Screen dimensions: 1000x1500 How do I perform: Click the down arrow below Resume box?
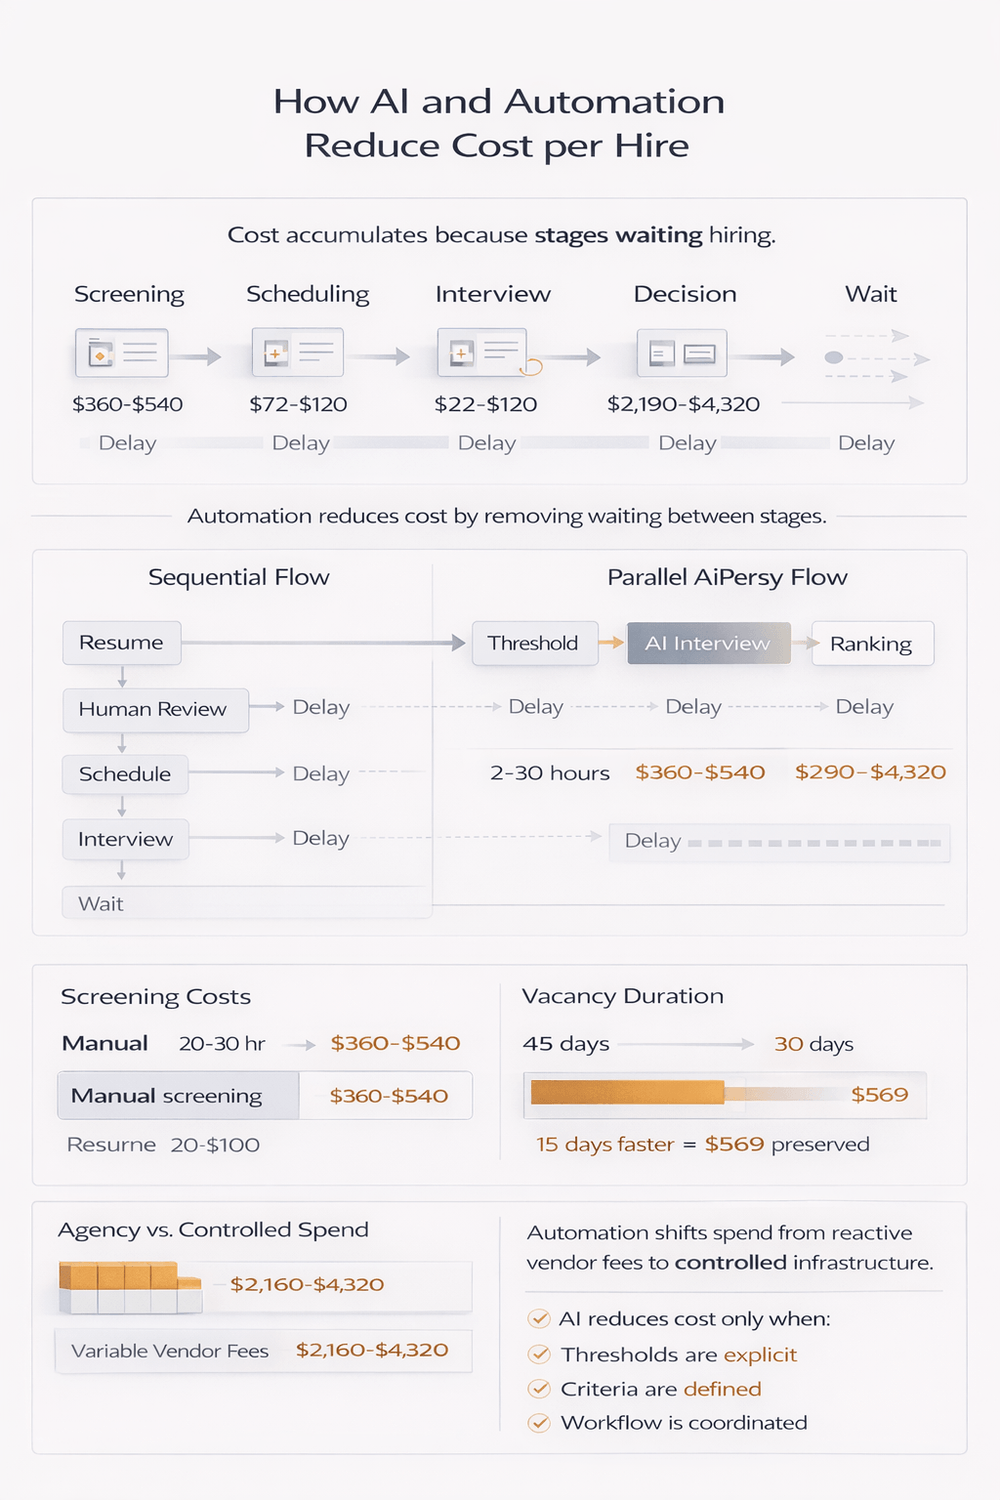click(x=122, y=678)
